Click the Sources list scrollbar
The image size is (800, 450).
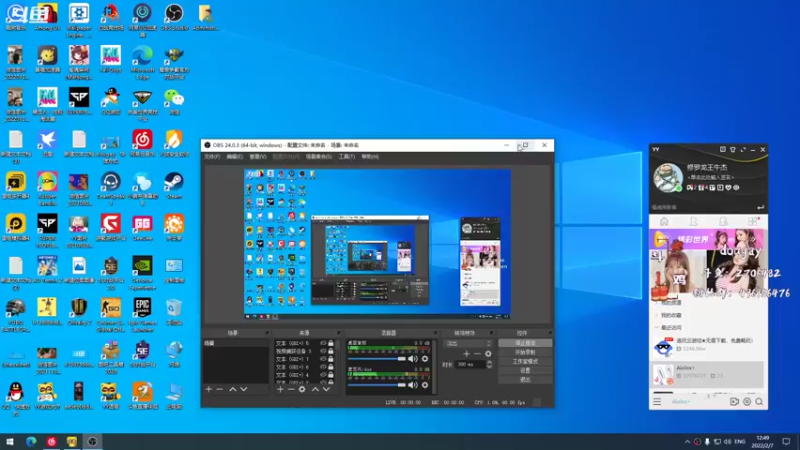point(338,361)
